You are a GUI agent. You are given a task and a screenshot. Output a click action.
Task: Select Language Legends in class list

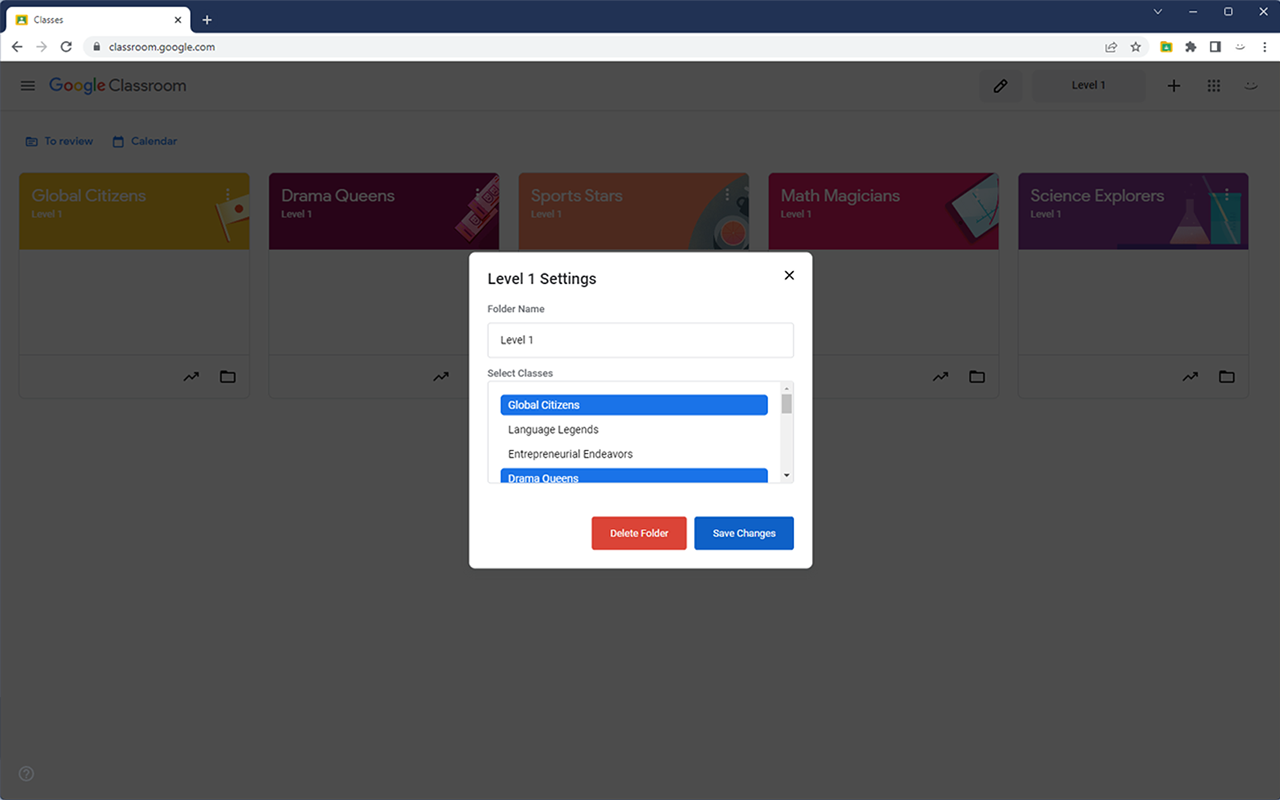point(634,429)
